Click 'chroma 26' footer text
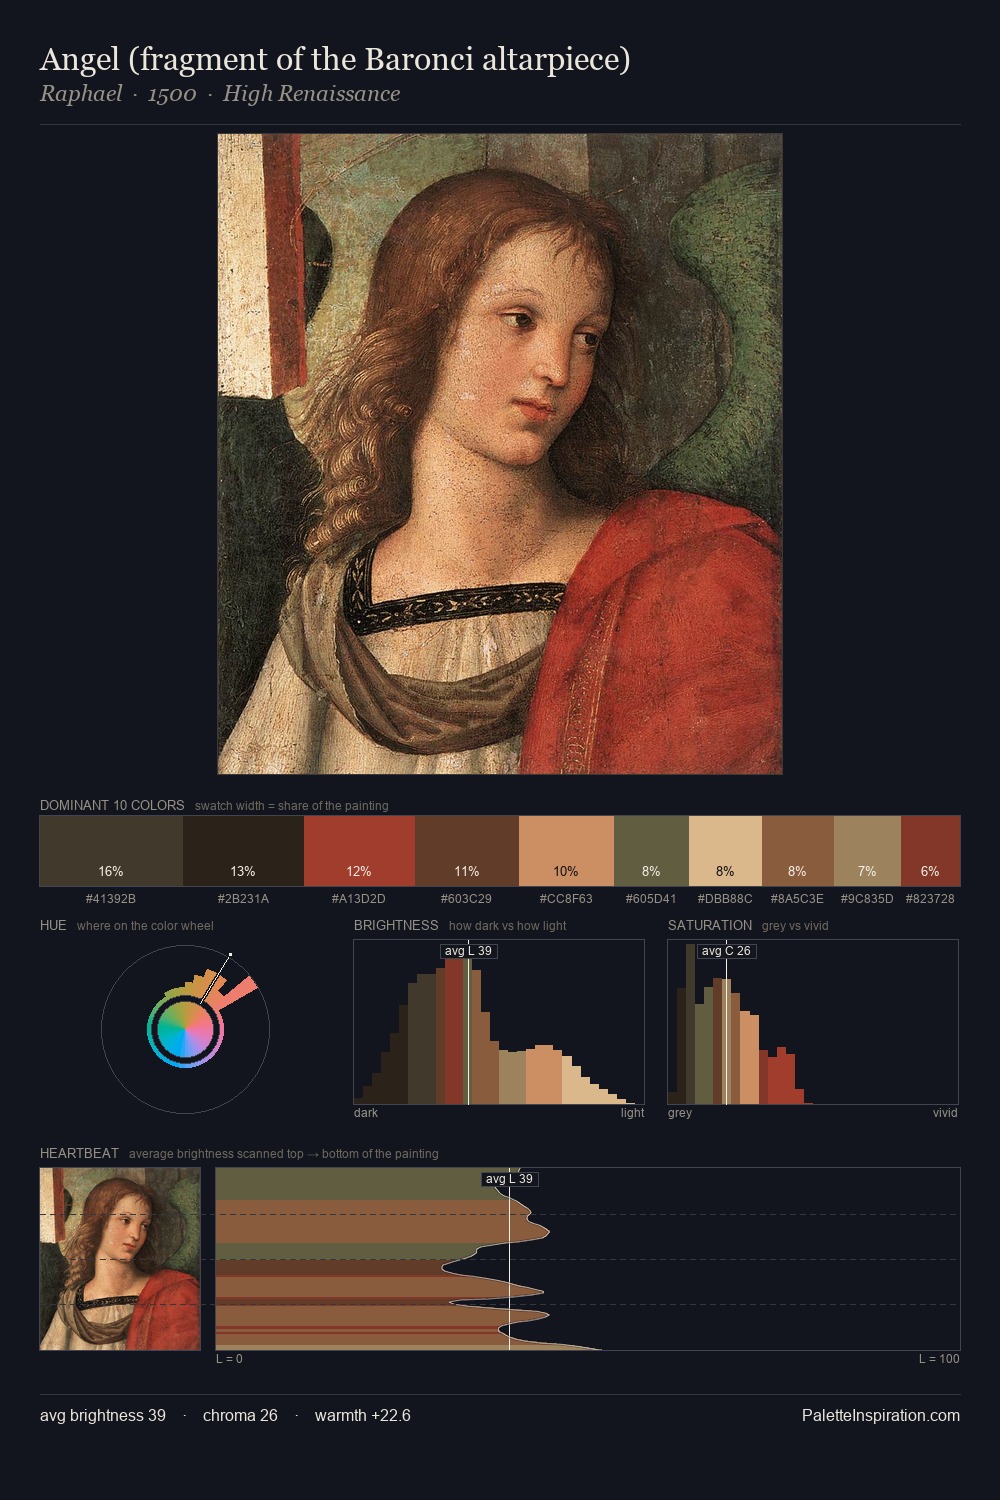The width and height of the screenshot is (1000, 1500). (x=240, y=1416)
